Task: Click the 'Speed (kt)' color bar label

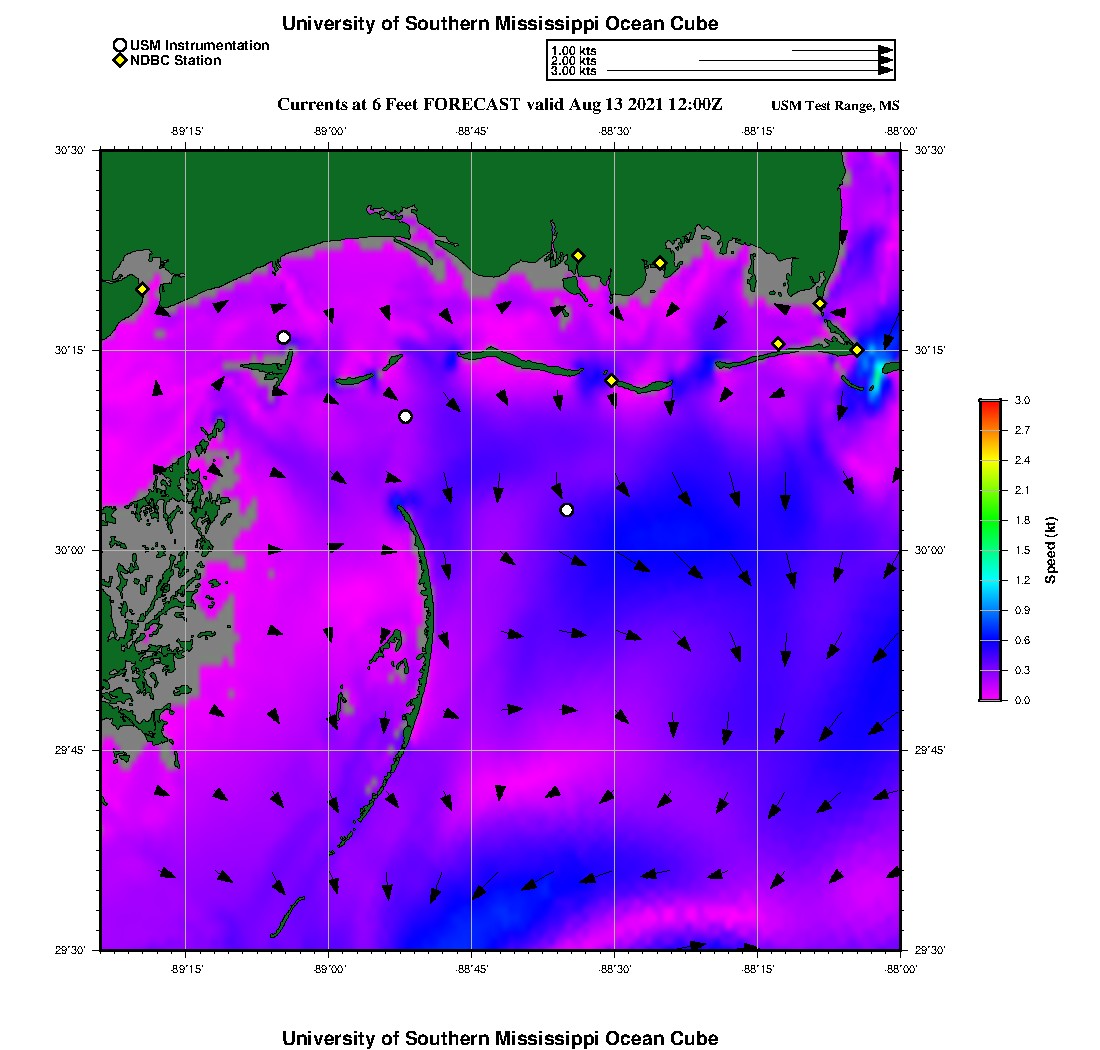Action: click(1050, 550)
